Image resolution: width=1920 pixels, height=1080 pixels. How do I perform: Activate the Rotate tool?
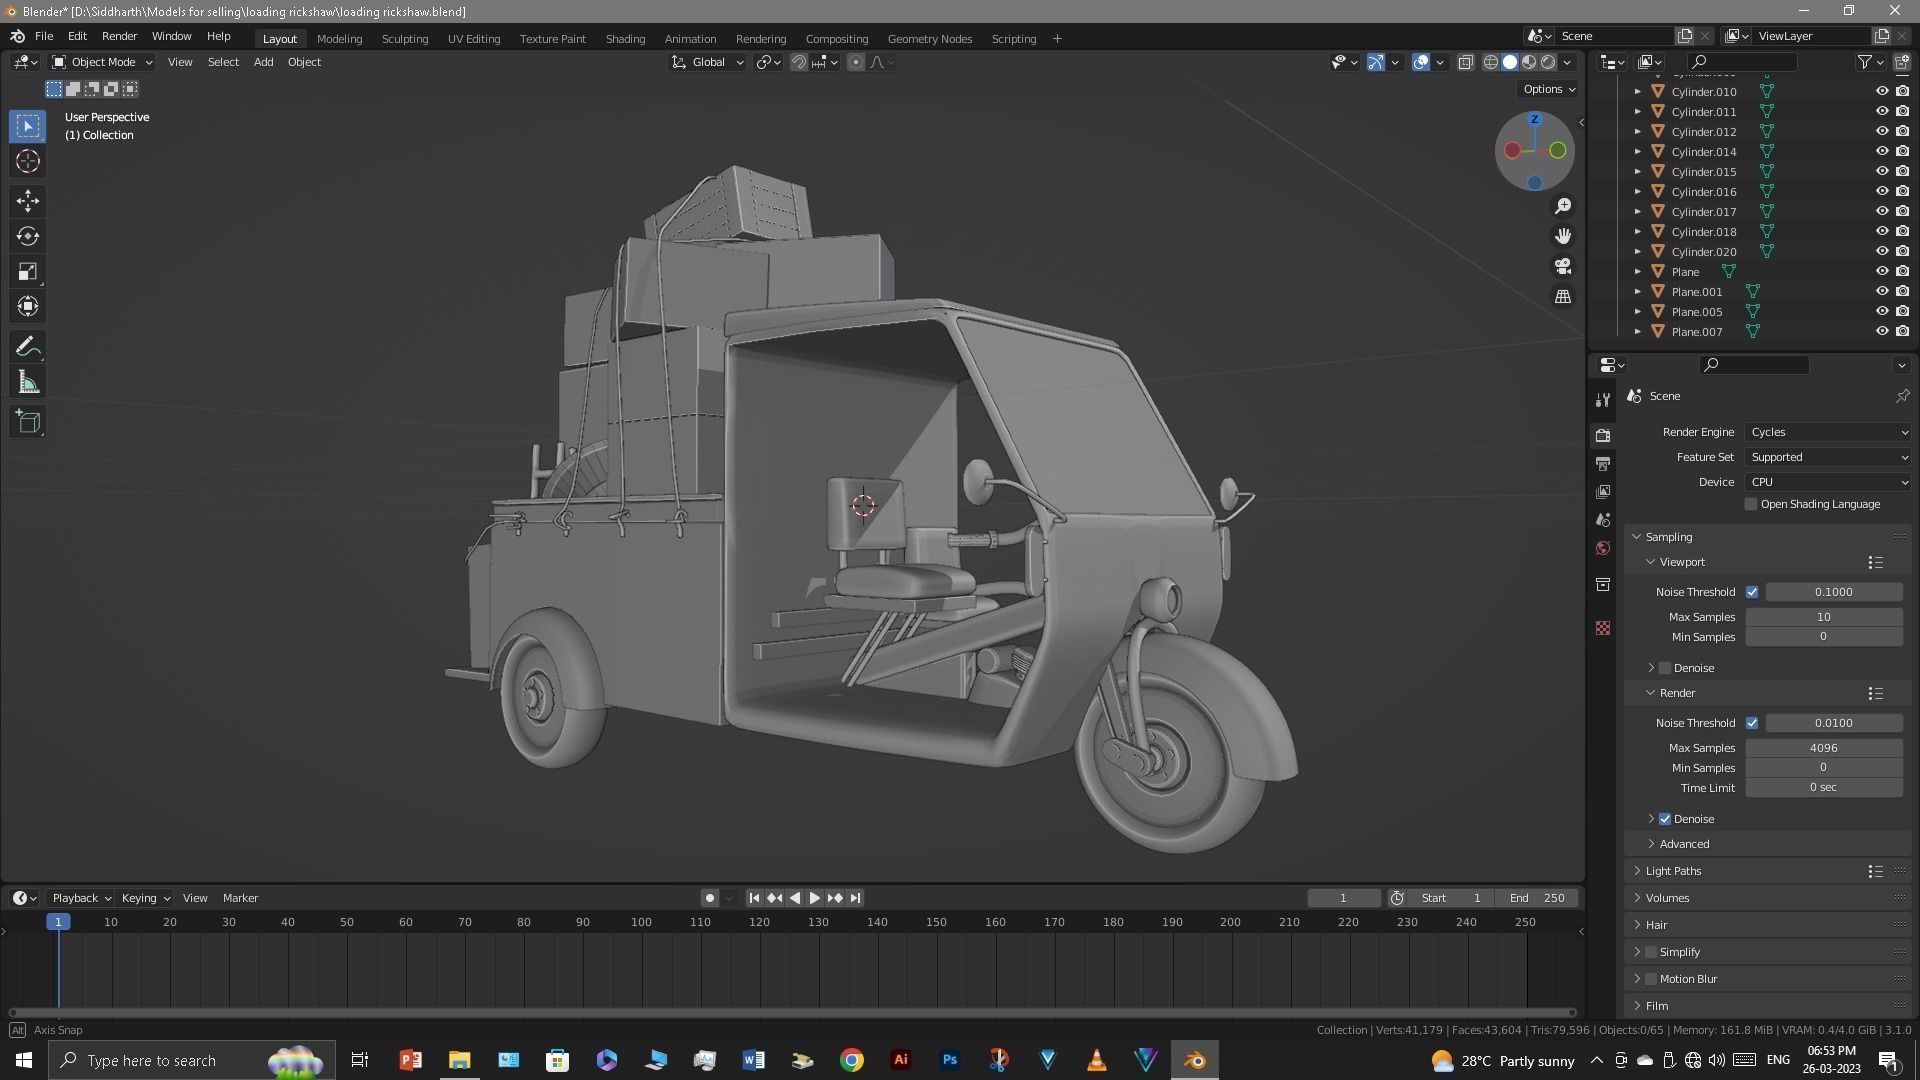pyautogui.click(x=28, y=236)
